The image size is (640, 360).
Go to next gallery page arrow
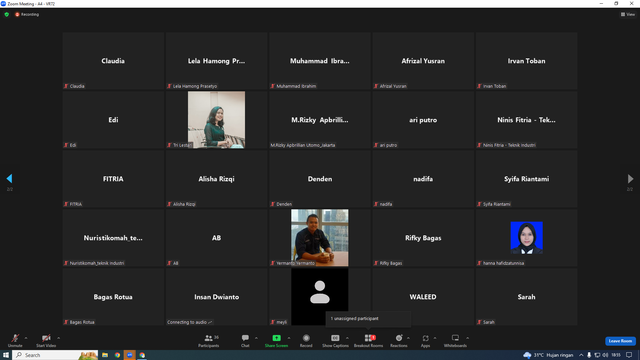pyautogui.click(x=630, y=178)
